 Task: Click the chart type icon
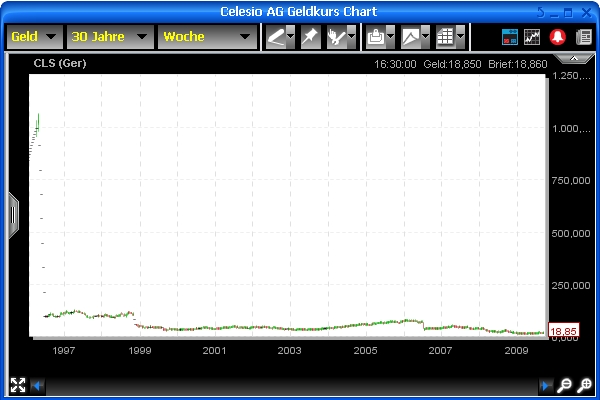pos(411,37)
